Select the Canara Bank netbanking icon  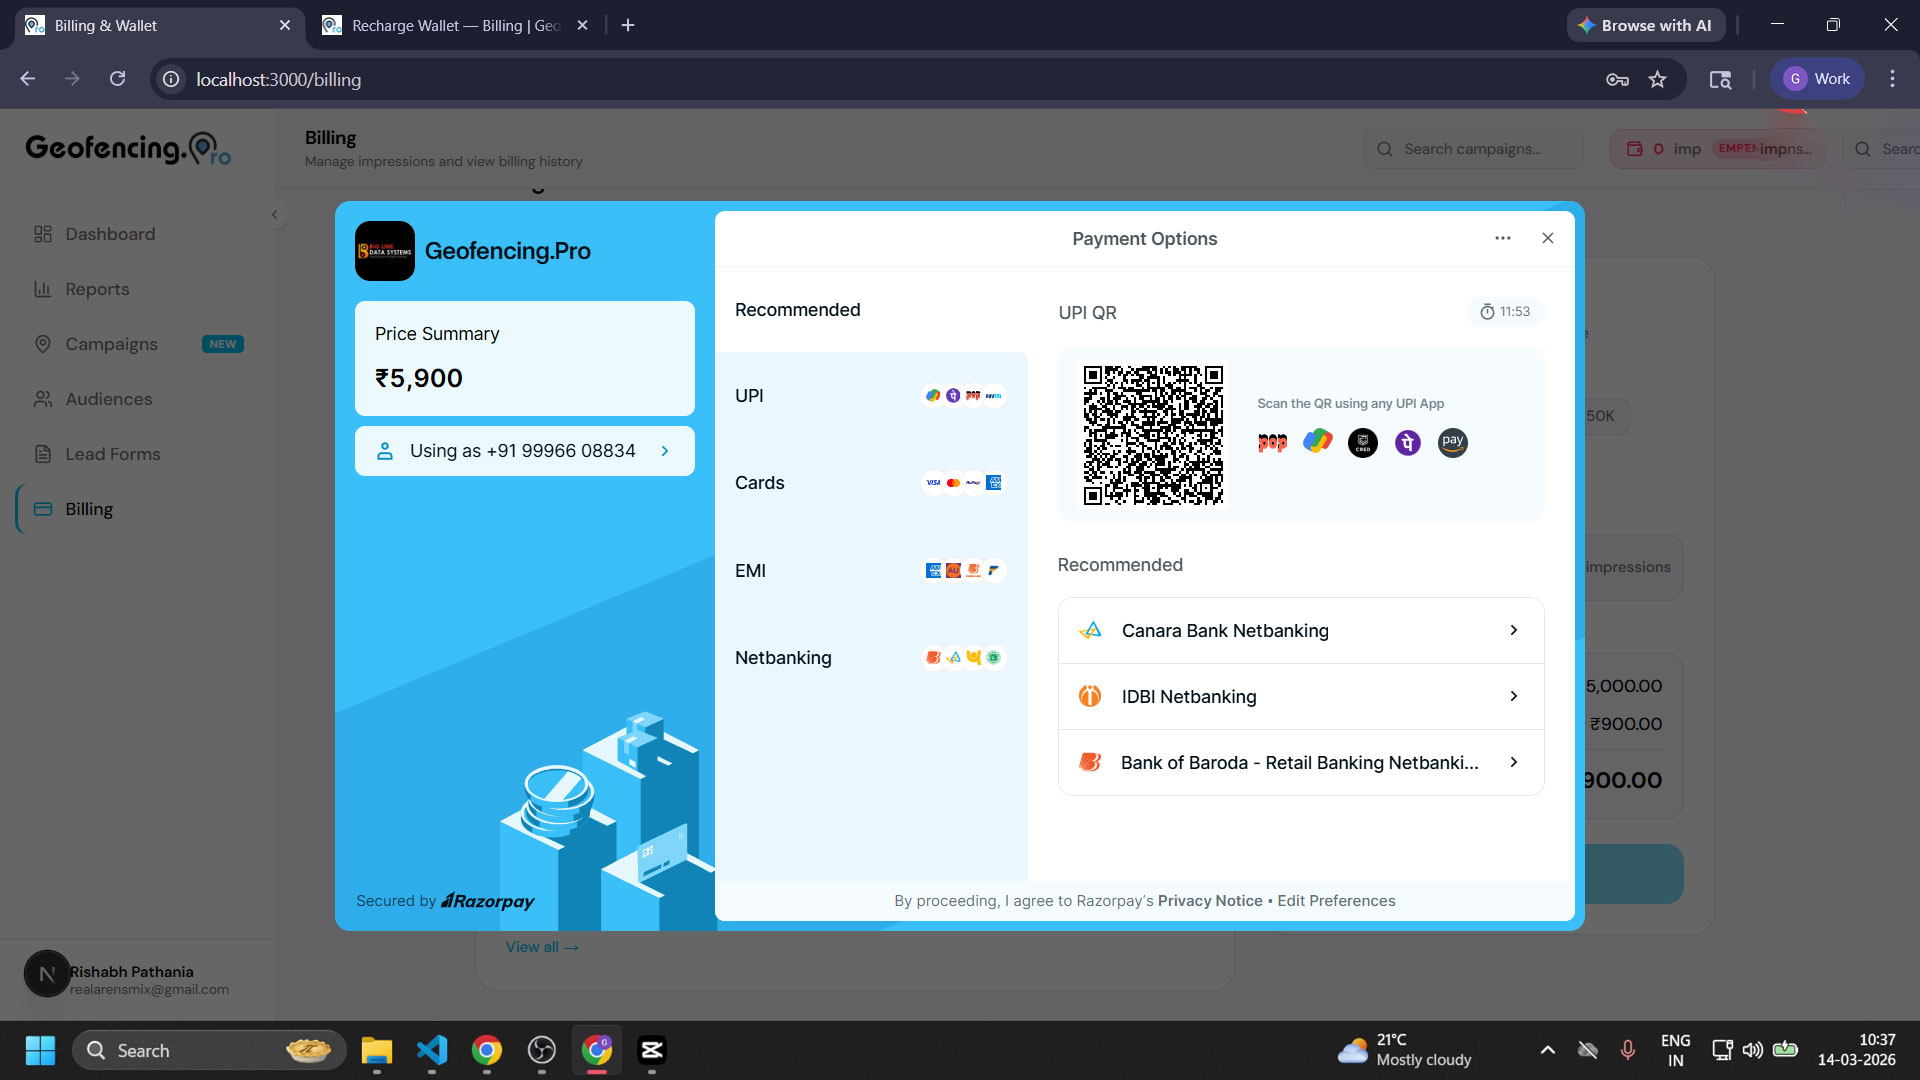pyautogui.click(x=1091, y=630)
